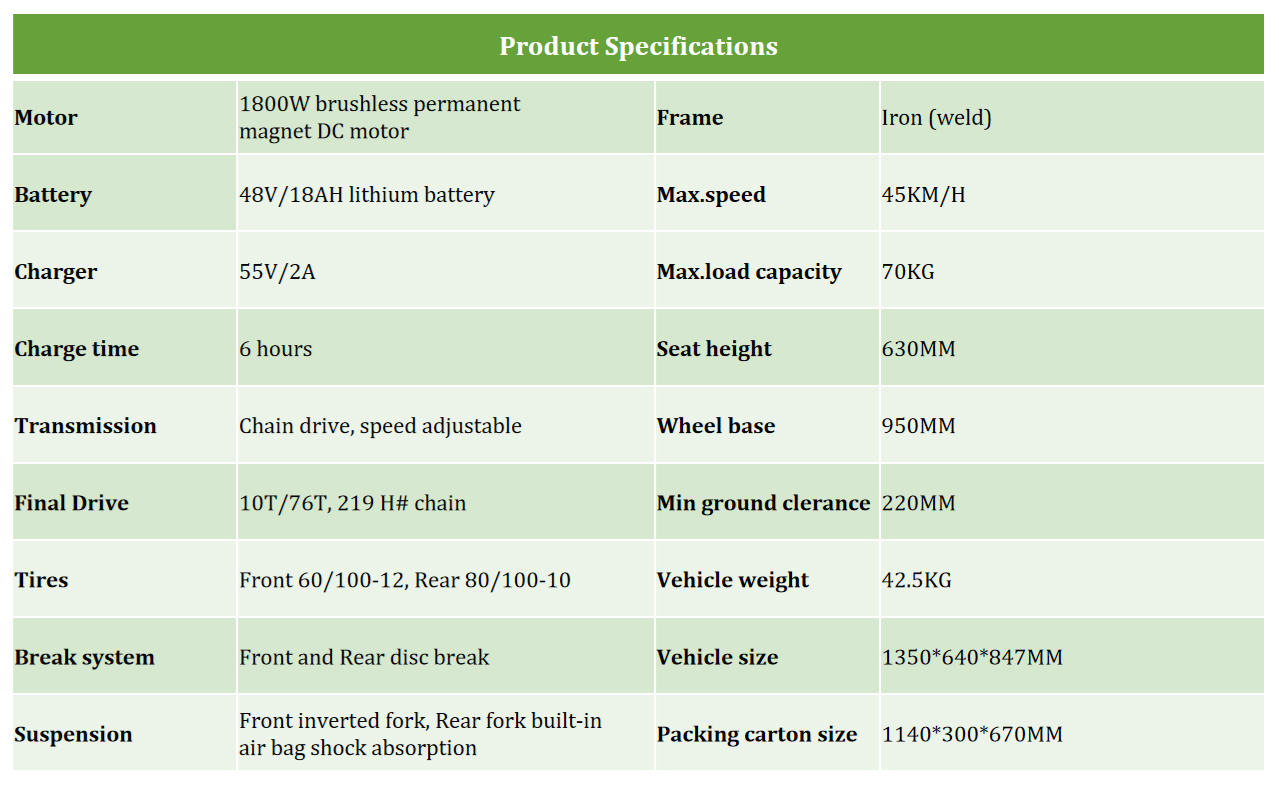The image size is (1279, 787).
Task: Click the 48V/18AH lithium battery value
Action: (x=366, y=195)
